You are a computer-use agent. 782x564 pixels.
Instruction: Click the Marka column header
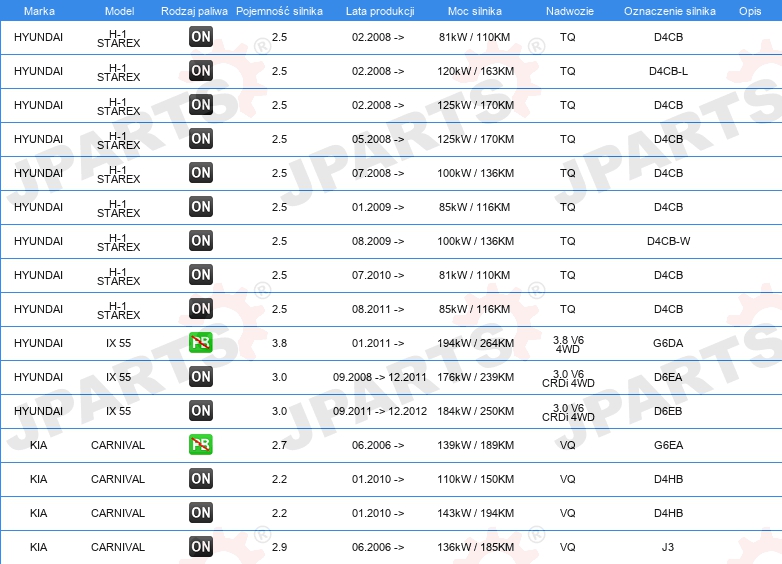(x=39, y=11)
